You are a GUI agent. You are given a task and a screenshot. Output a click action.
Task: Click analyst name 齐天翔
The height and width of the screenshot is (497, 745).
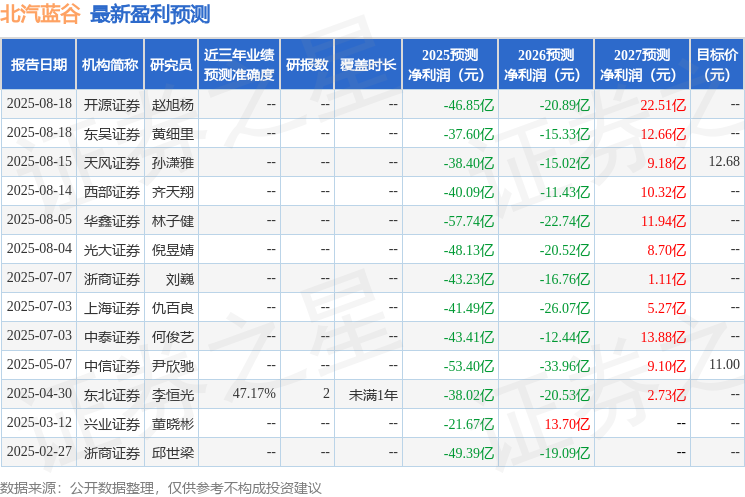pos(172,192)
